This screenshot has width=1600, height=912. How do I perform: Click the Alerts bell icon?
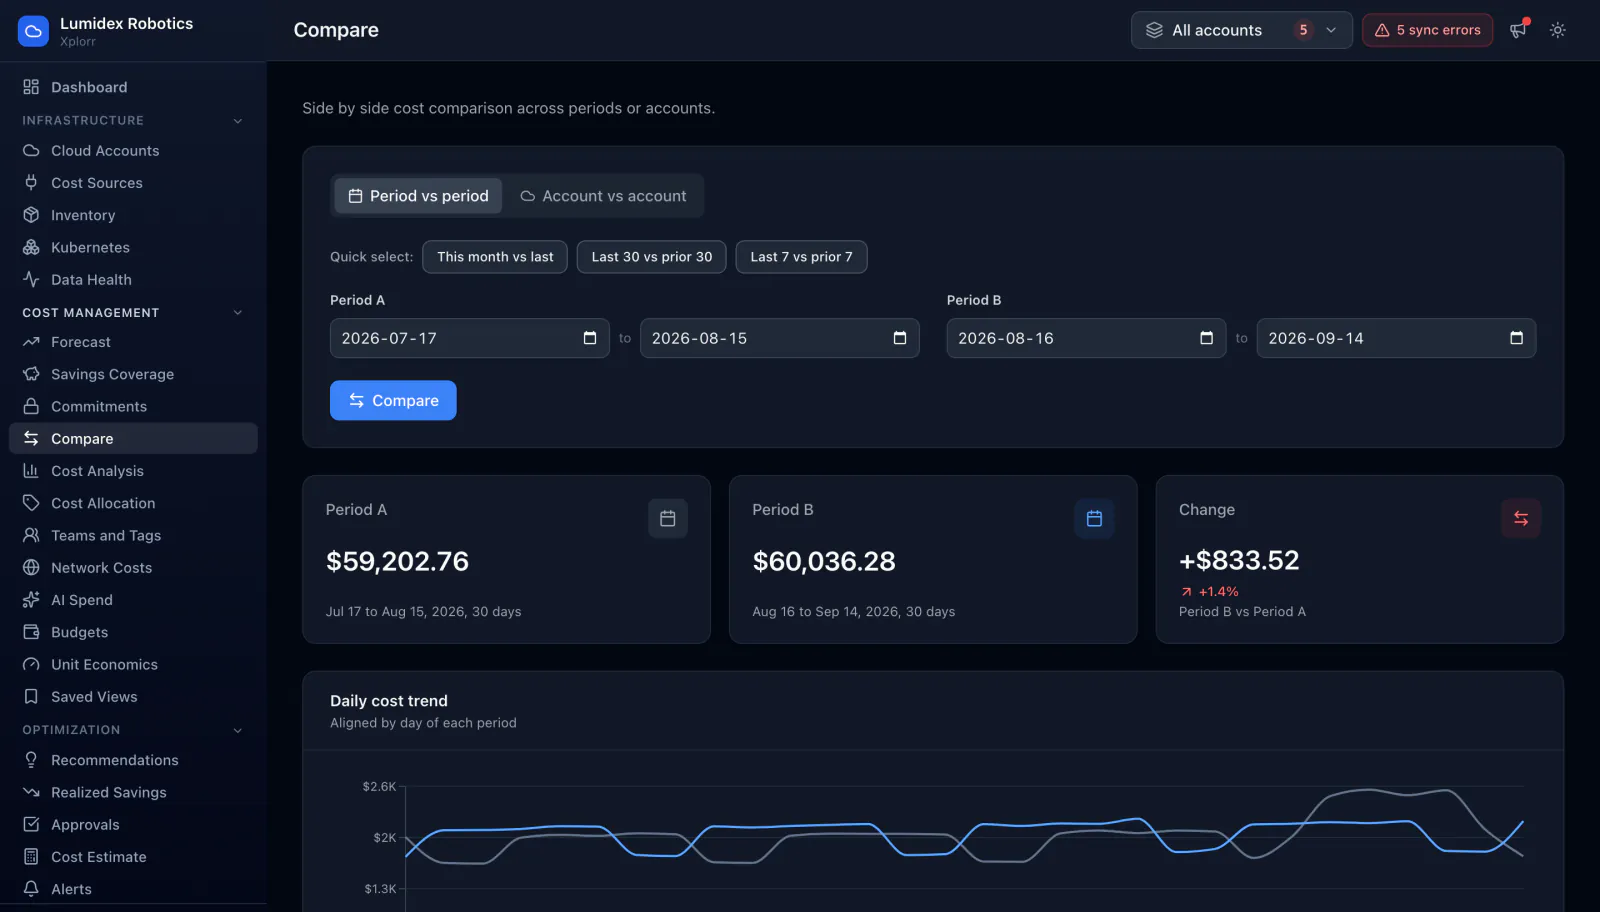click(x=31, y=889)
